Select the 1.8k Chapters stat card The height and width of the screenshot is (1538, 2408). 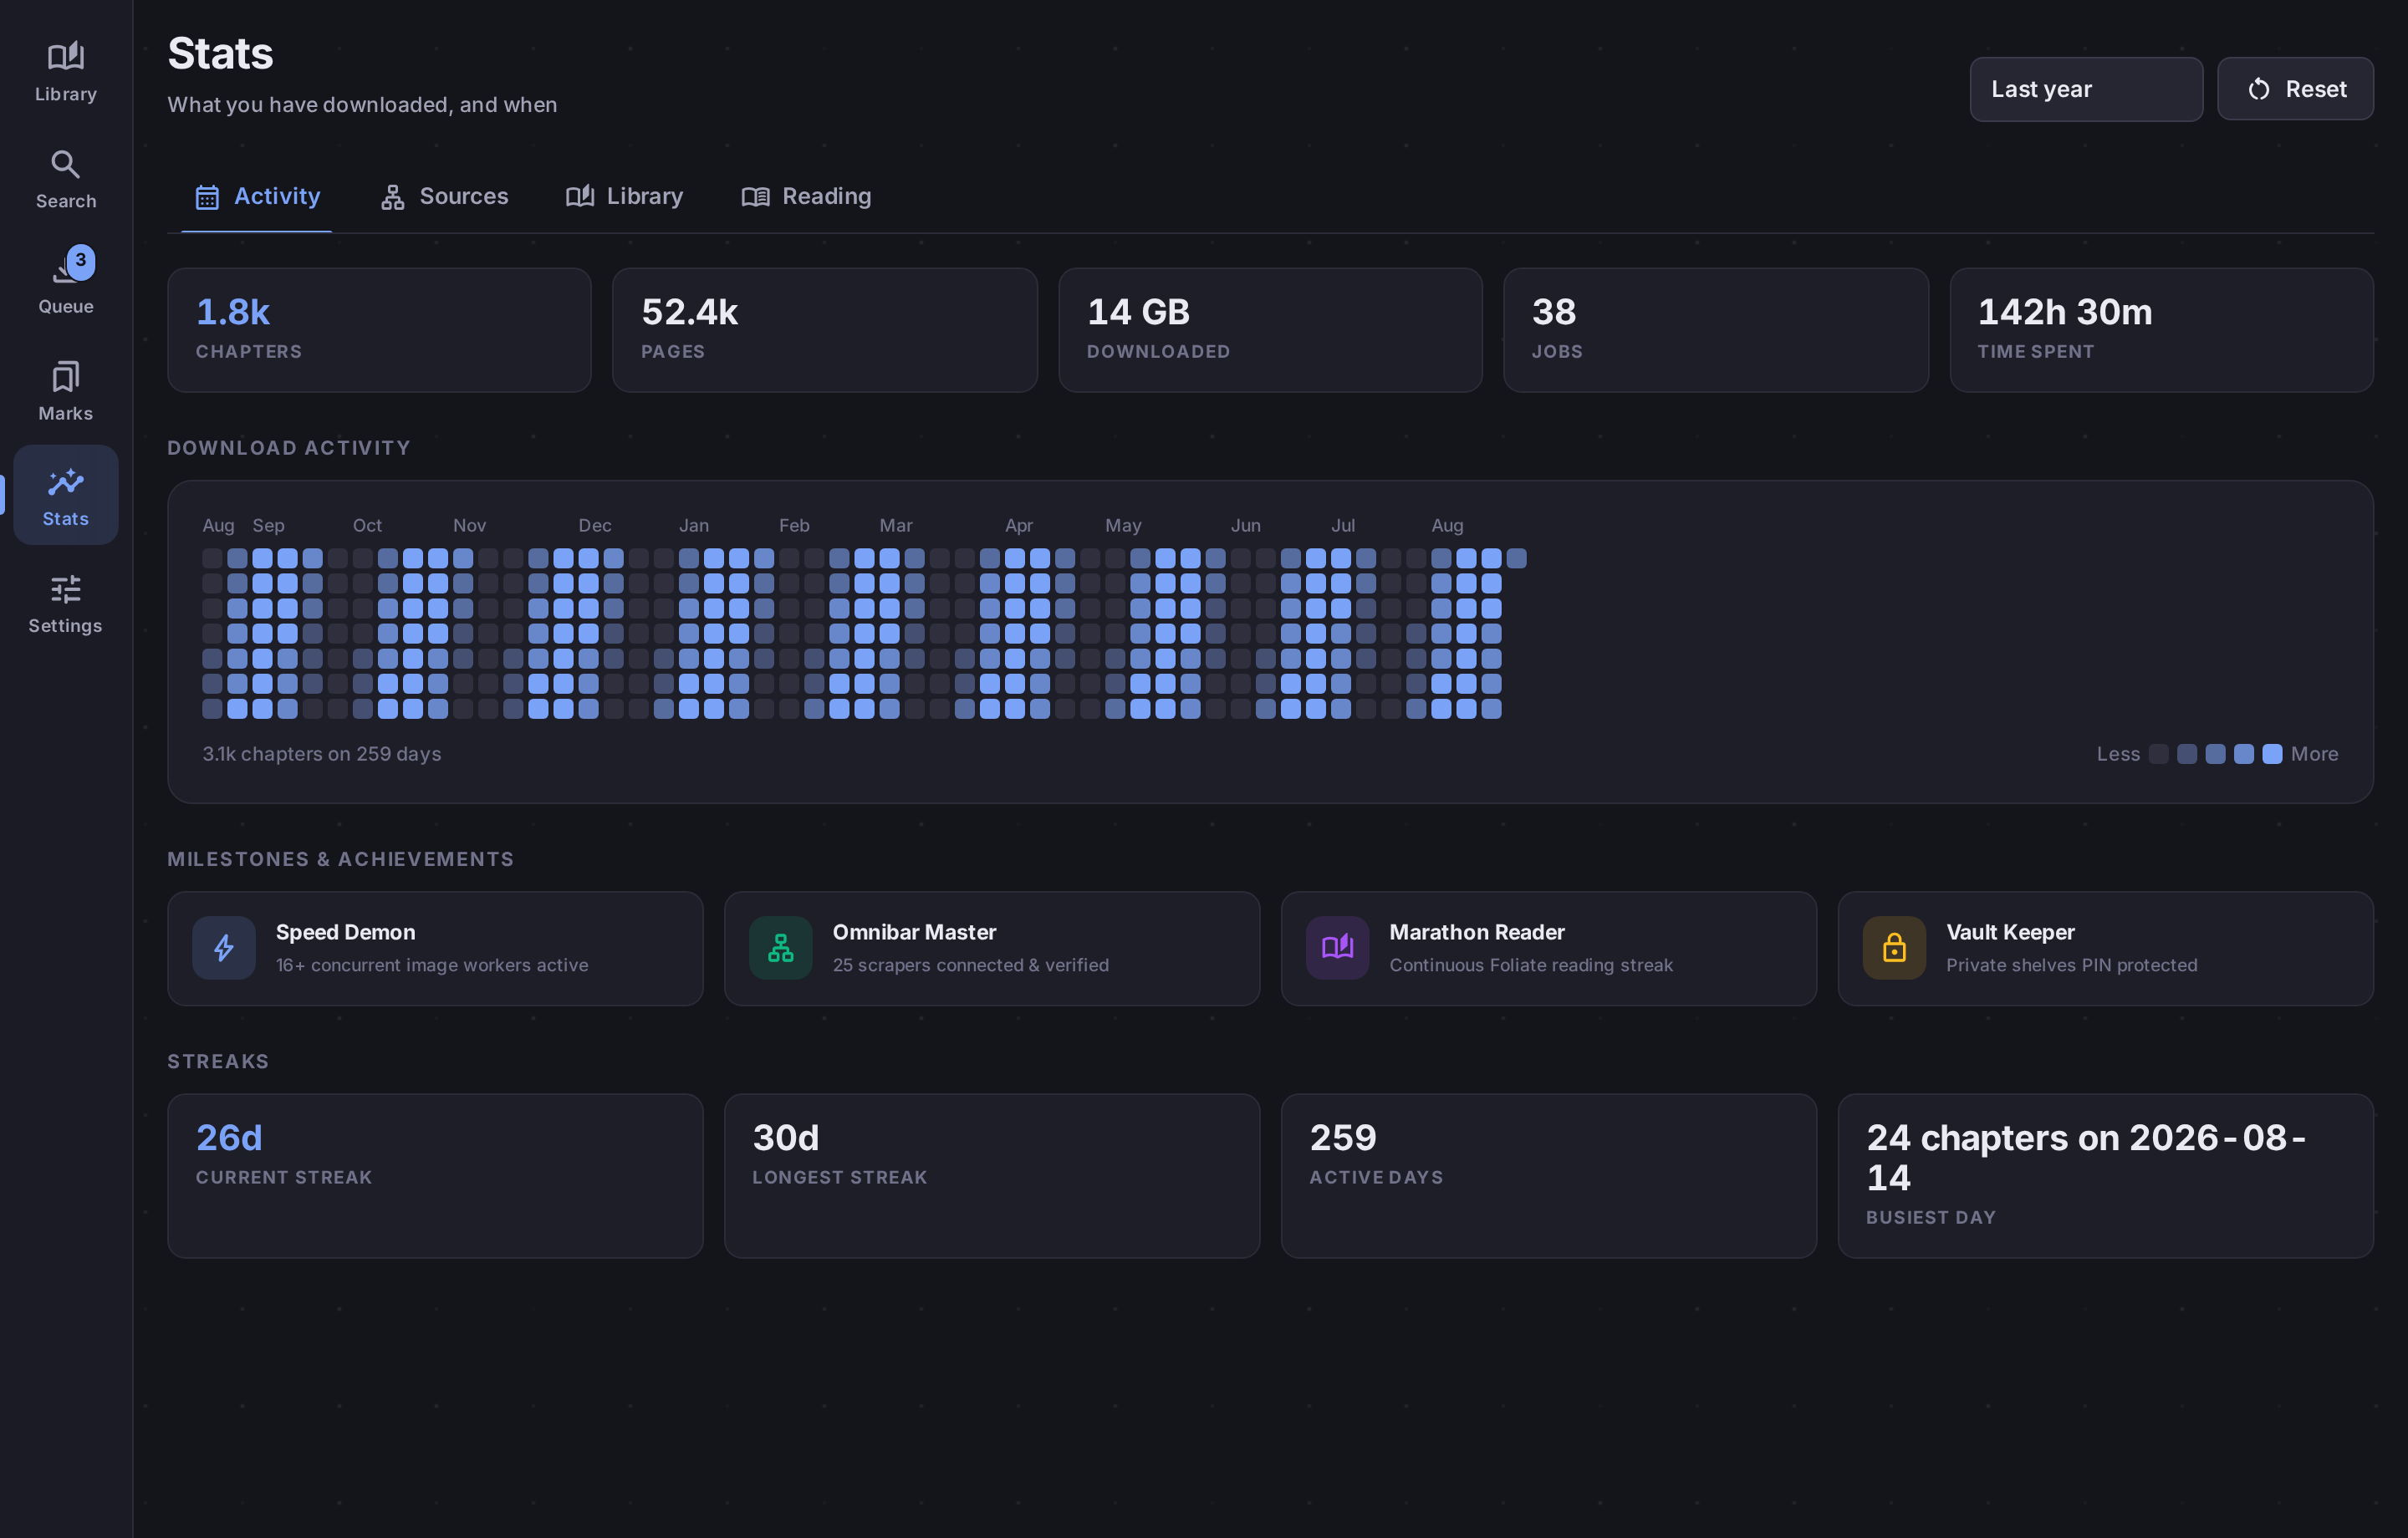coord(379,330)
